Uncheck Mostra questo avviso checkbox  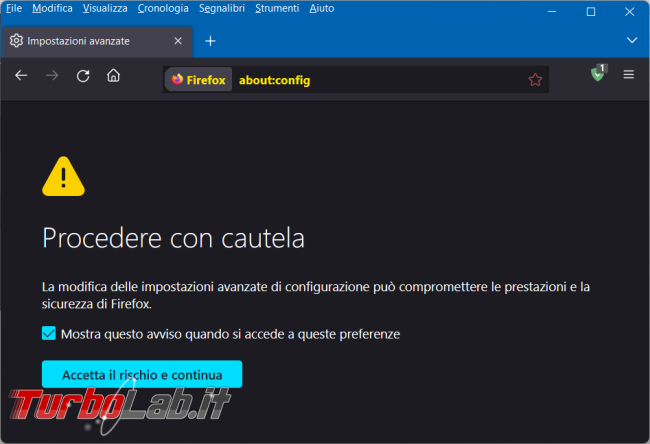tap(49, 333)
